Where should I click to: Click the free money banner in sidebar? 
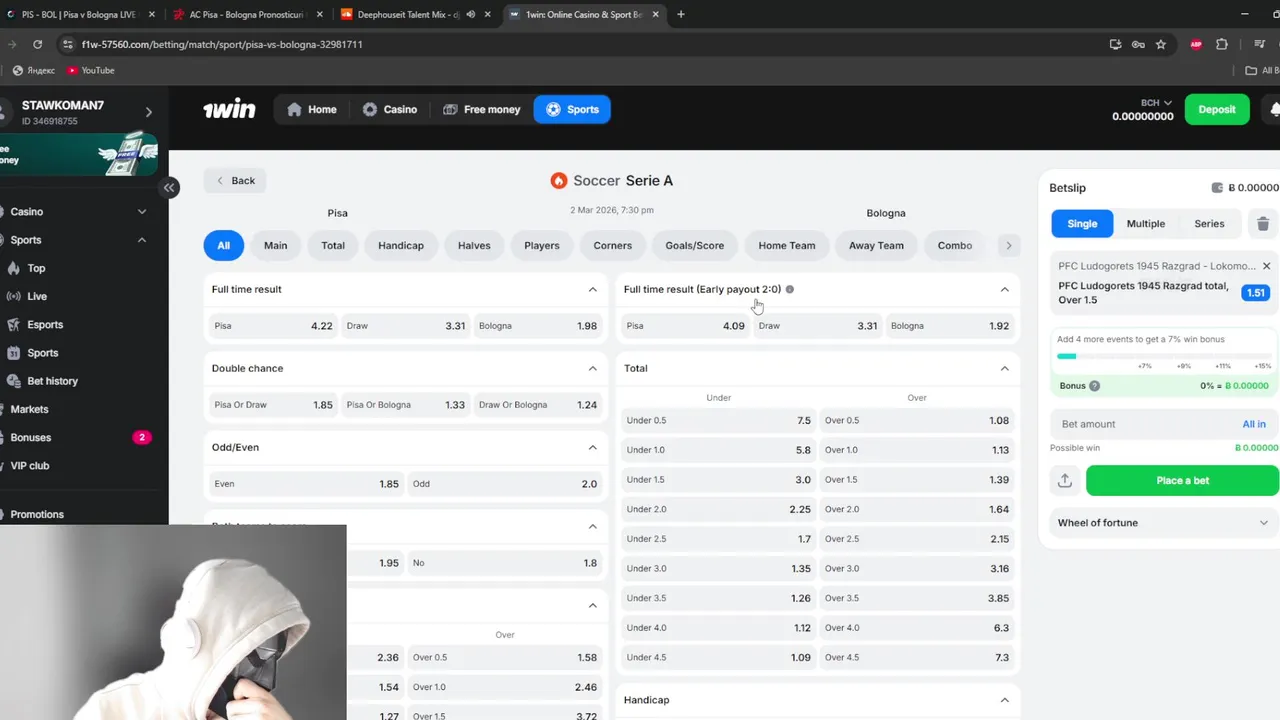pyautogui.click(x=79, y=154)
